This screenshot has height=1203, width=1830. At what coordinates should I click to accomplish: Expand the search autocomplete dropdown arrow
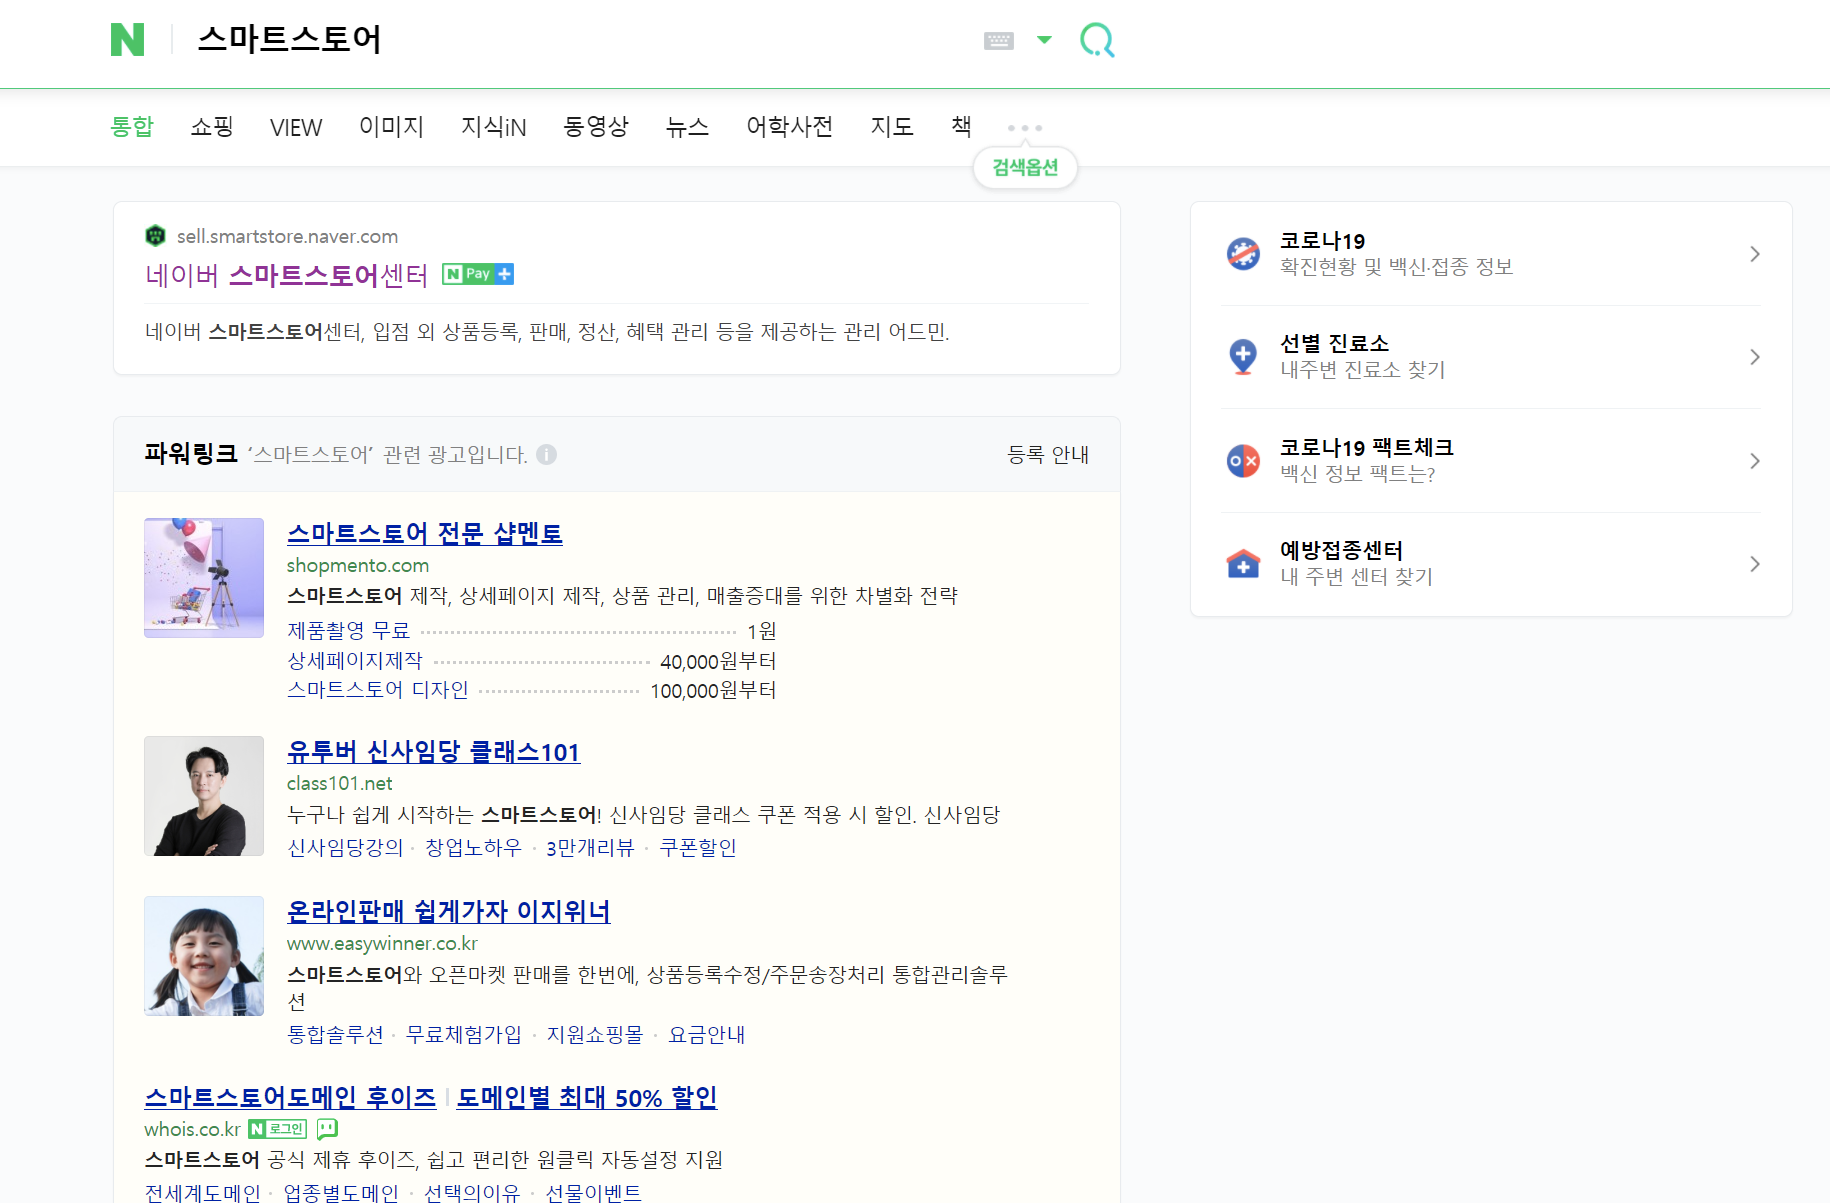[x=1044, y=40]
